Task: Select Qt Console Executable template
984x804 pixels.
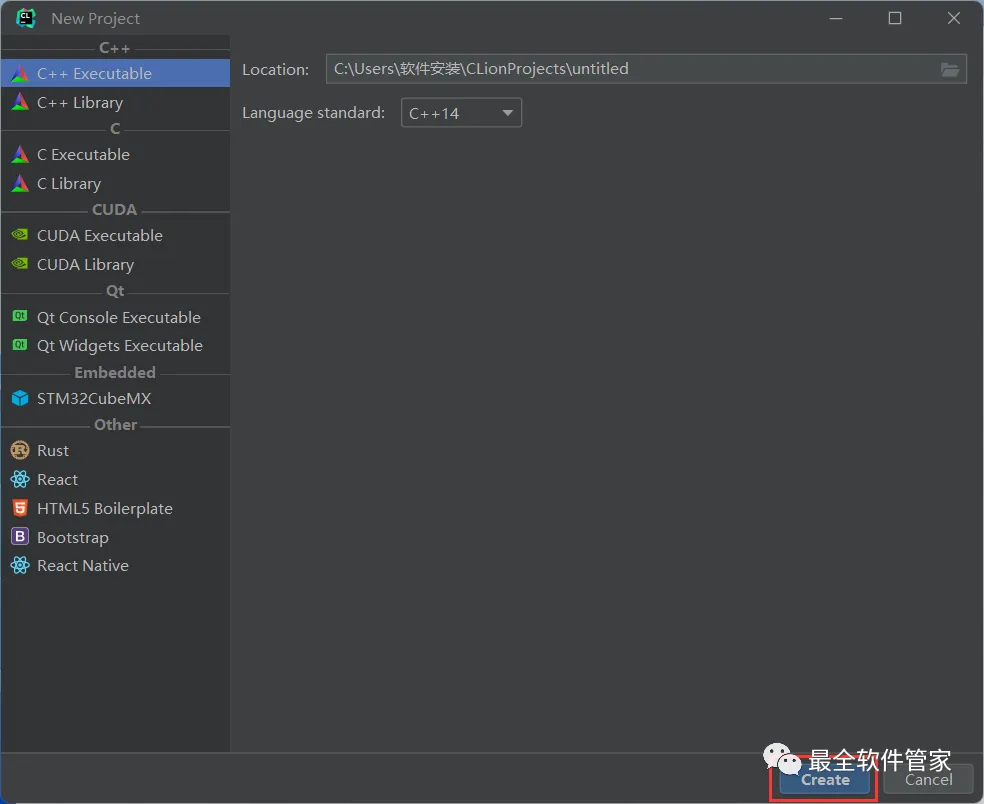Action: [x=115, y=317]
